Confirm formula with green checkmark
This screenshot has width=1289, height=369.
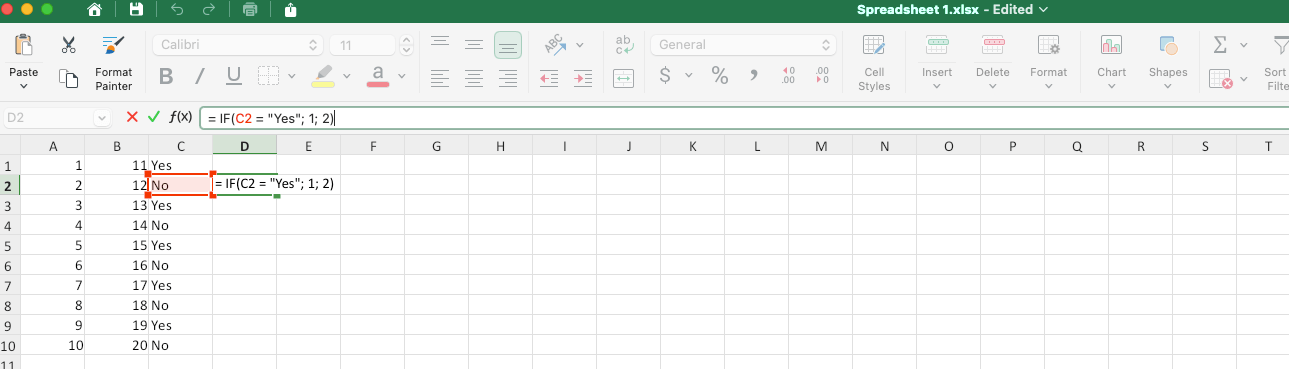[153, 117]
